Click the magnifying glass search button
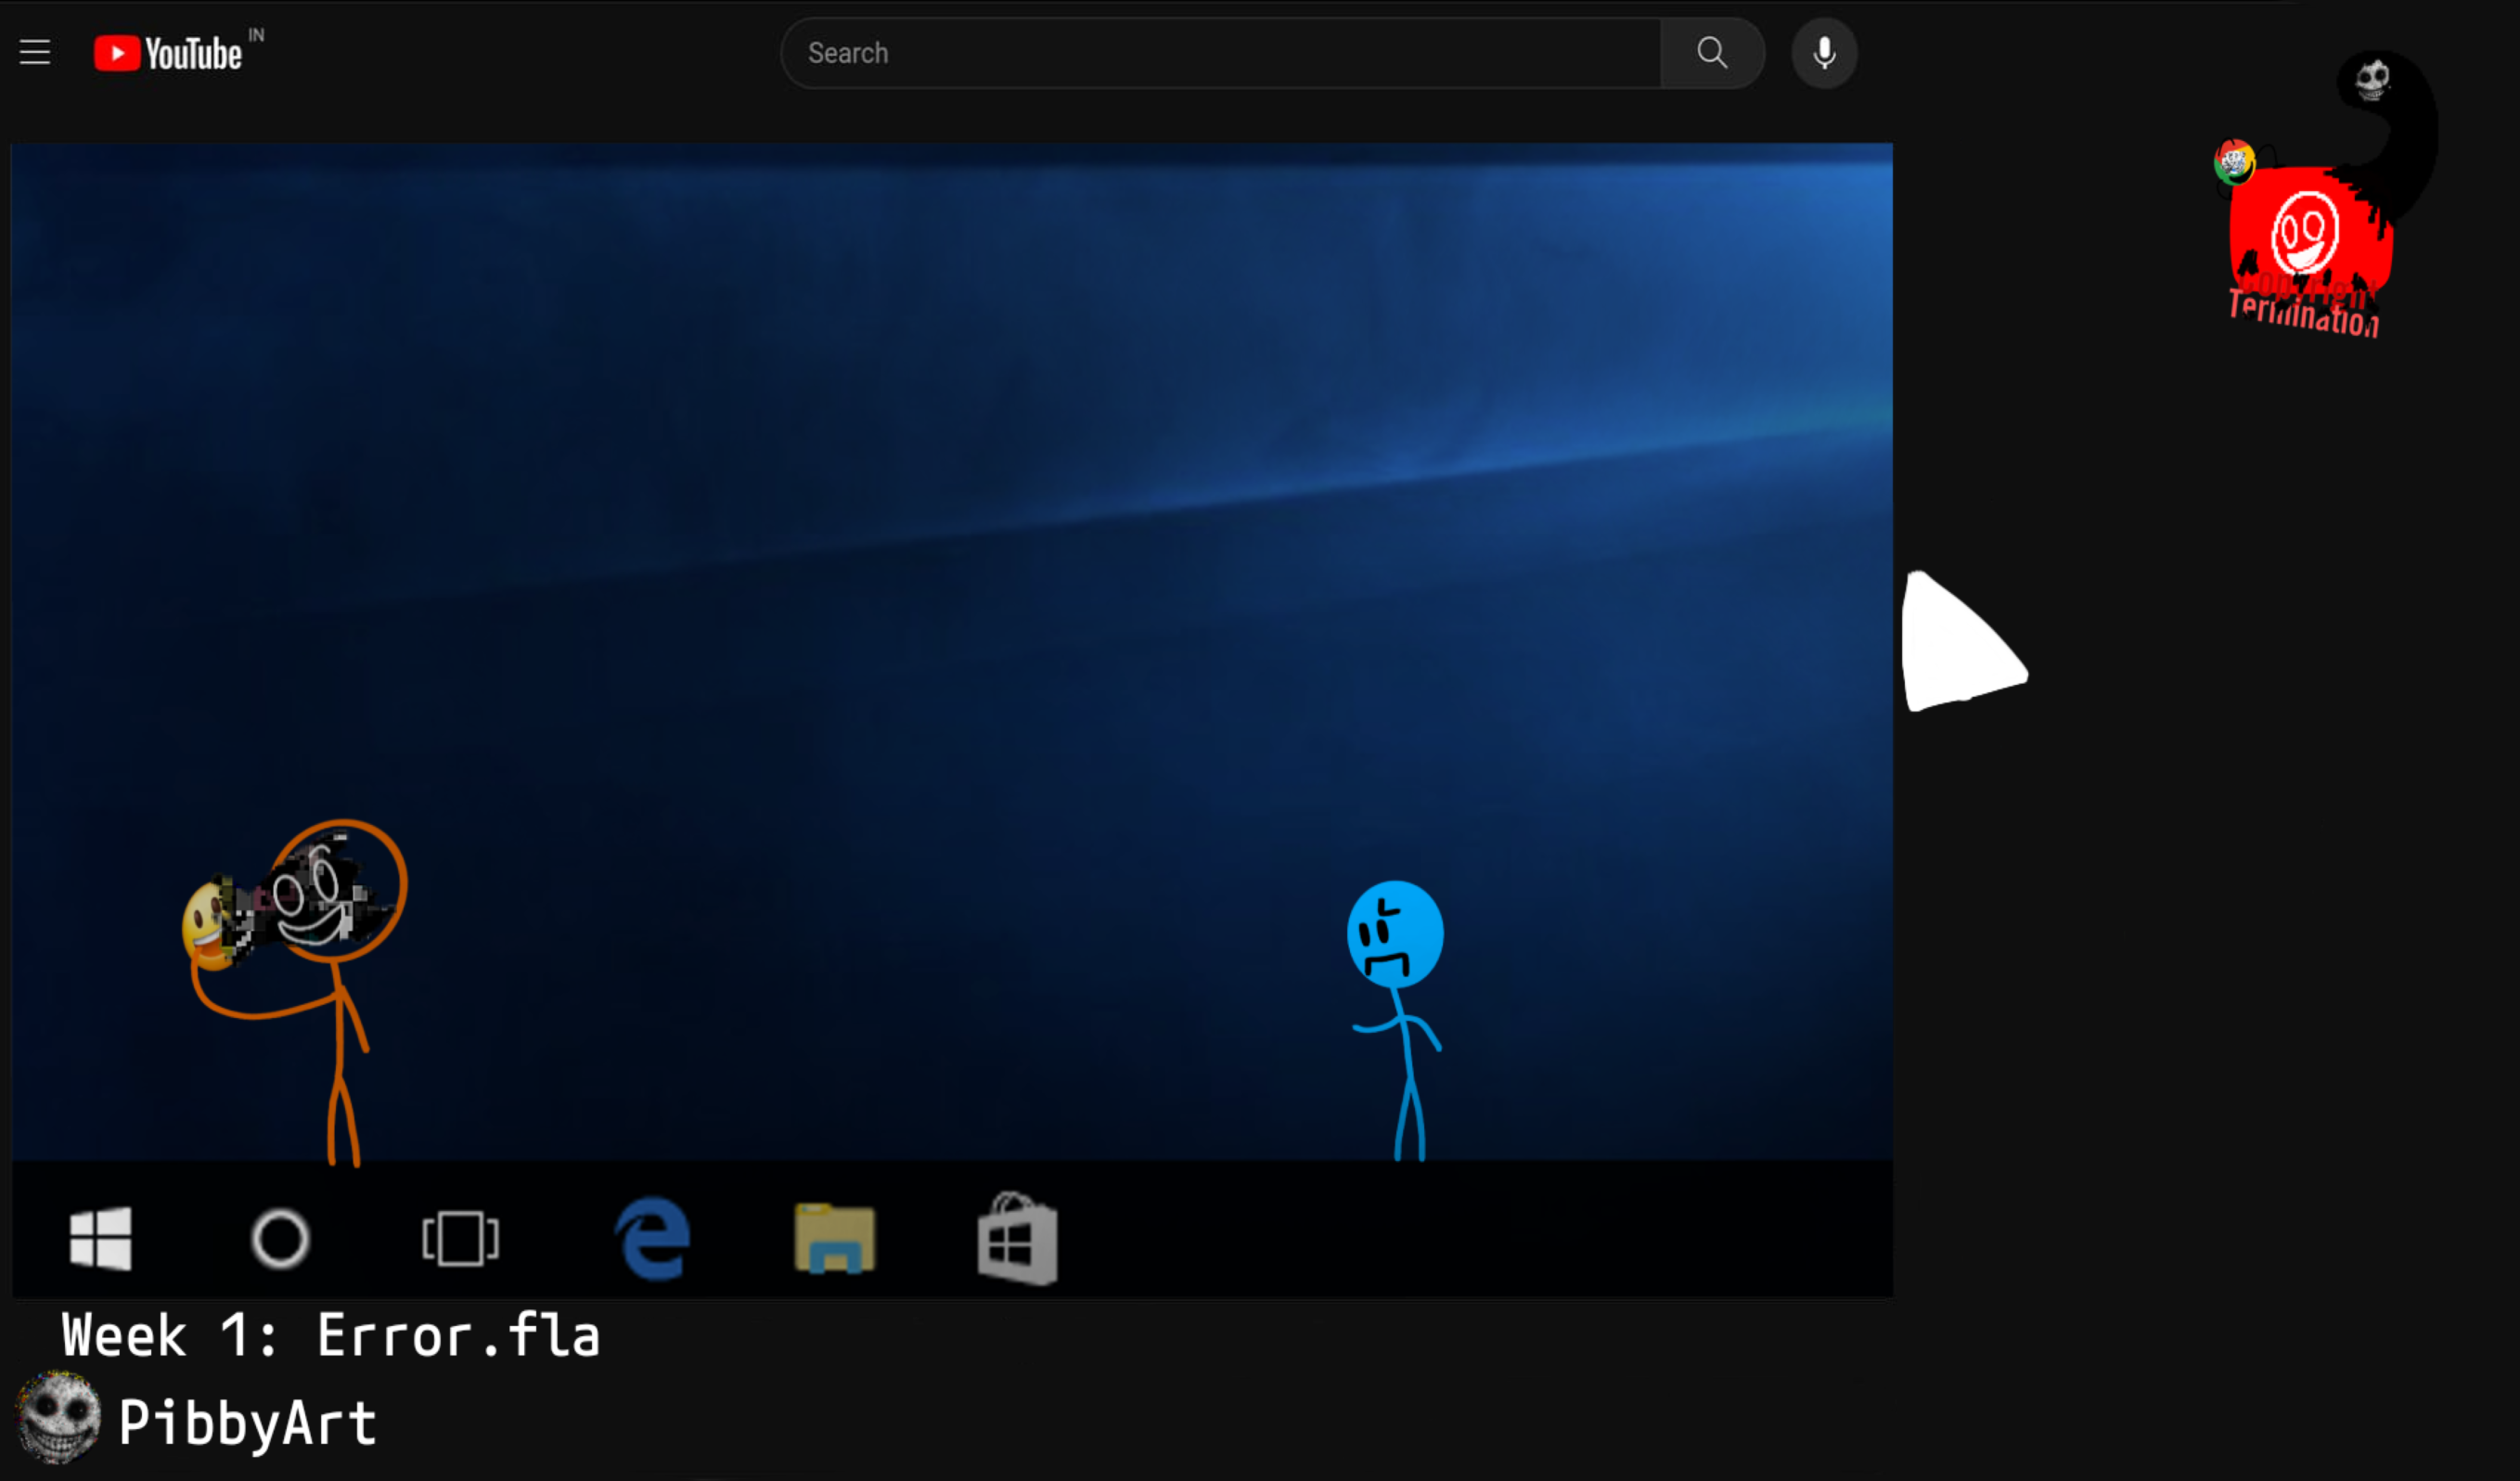Viewport: 2520px width, 1481px height. [1711, 53]
